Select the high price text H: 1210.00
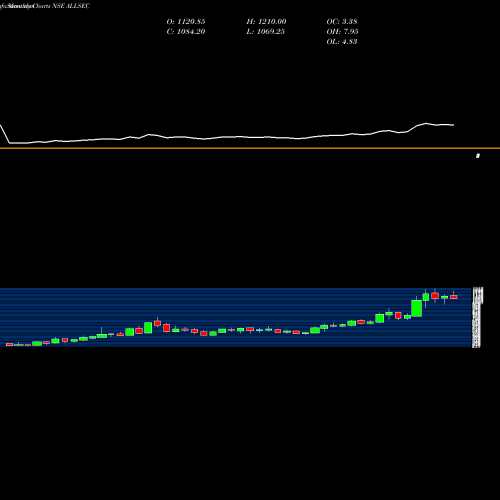 point(266,22)
